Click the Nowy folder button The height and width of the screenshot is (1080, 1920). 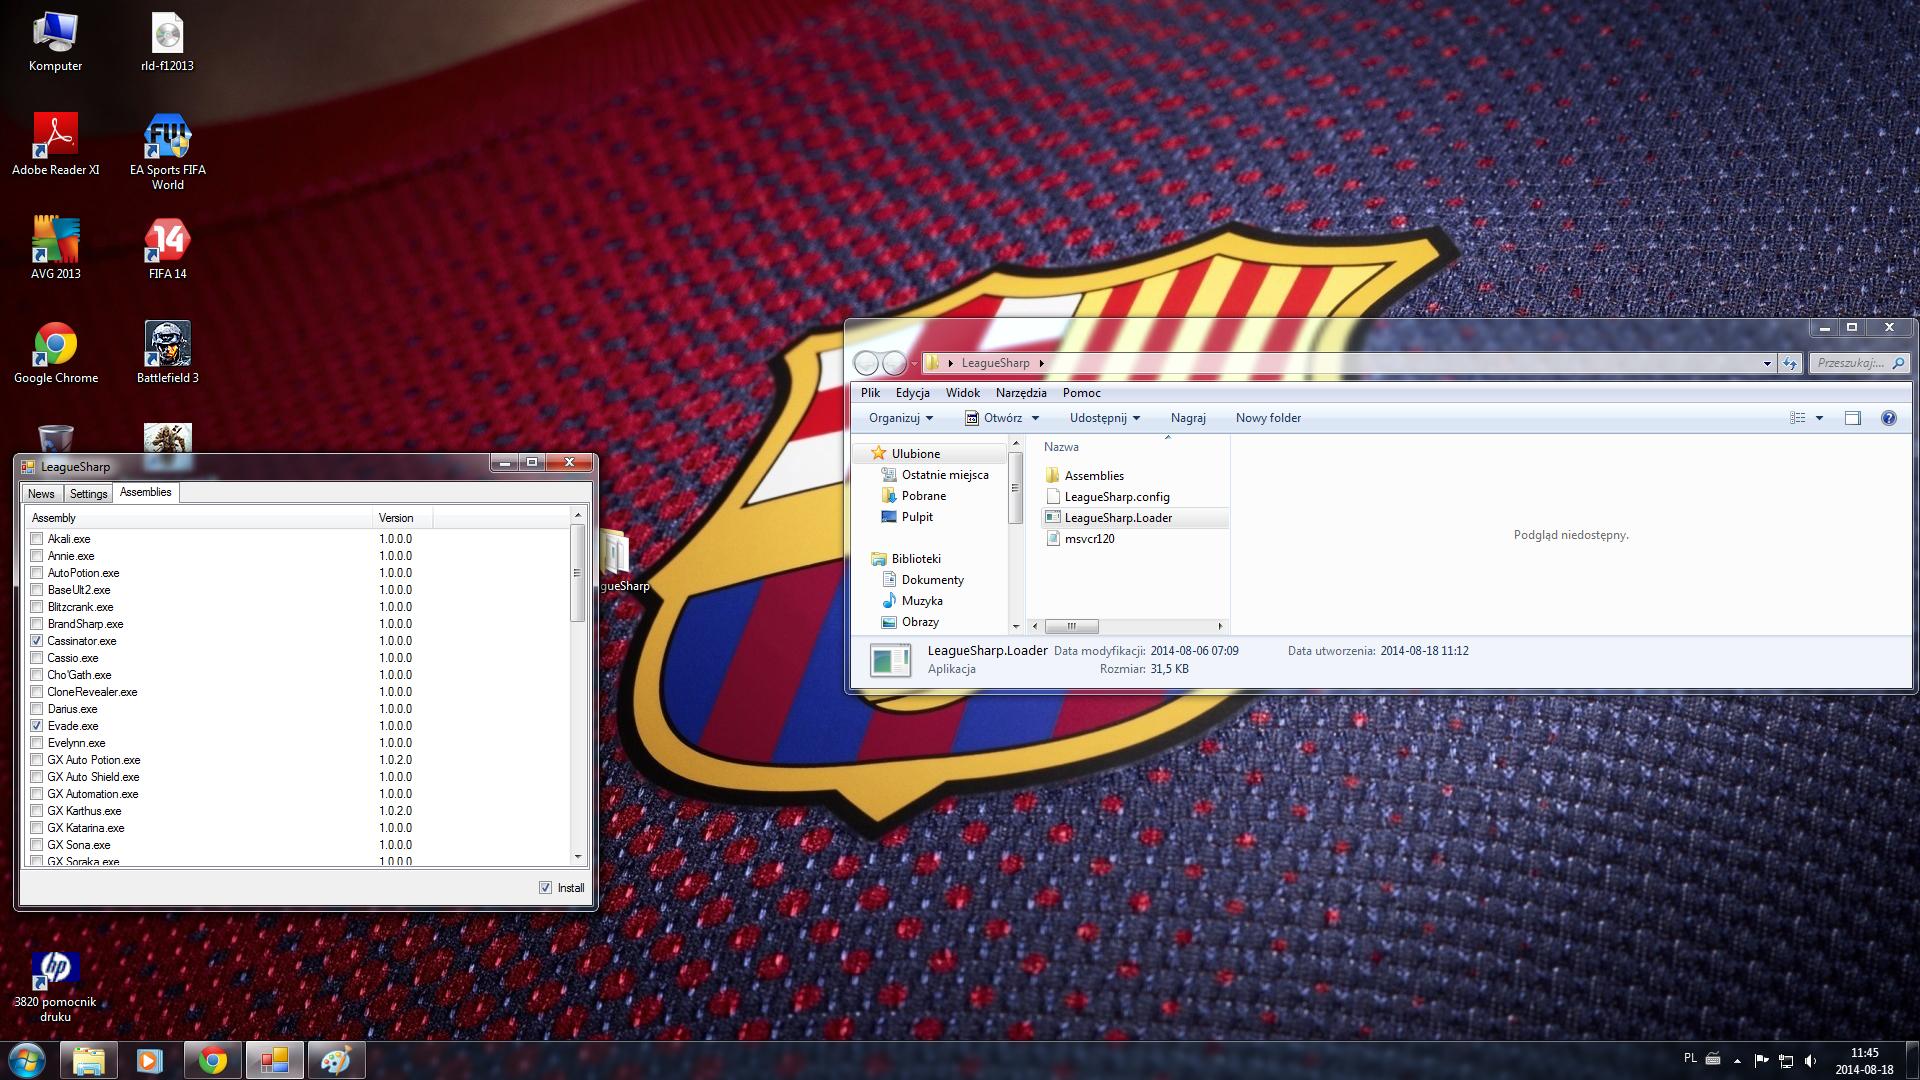click(1268, 418)
